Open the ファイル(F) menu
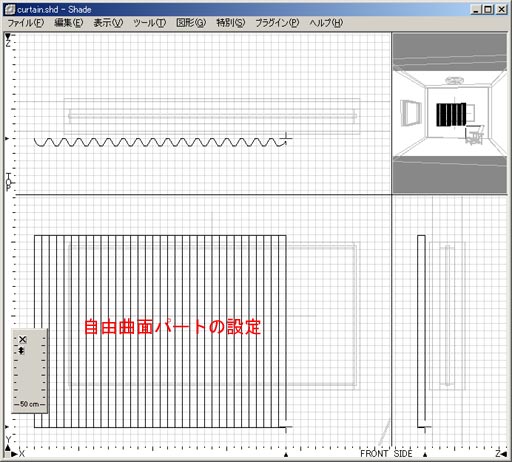The width and height of the screenshot is (512, 462). coord(25,23)
